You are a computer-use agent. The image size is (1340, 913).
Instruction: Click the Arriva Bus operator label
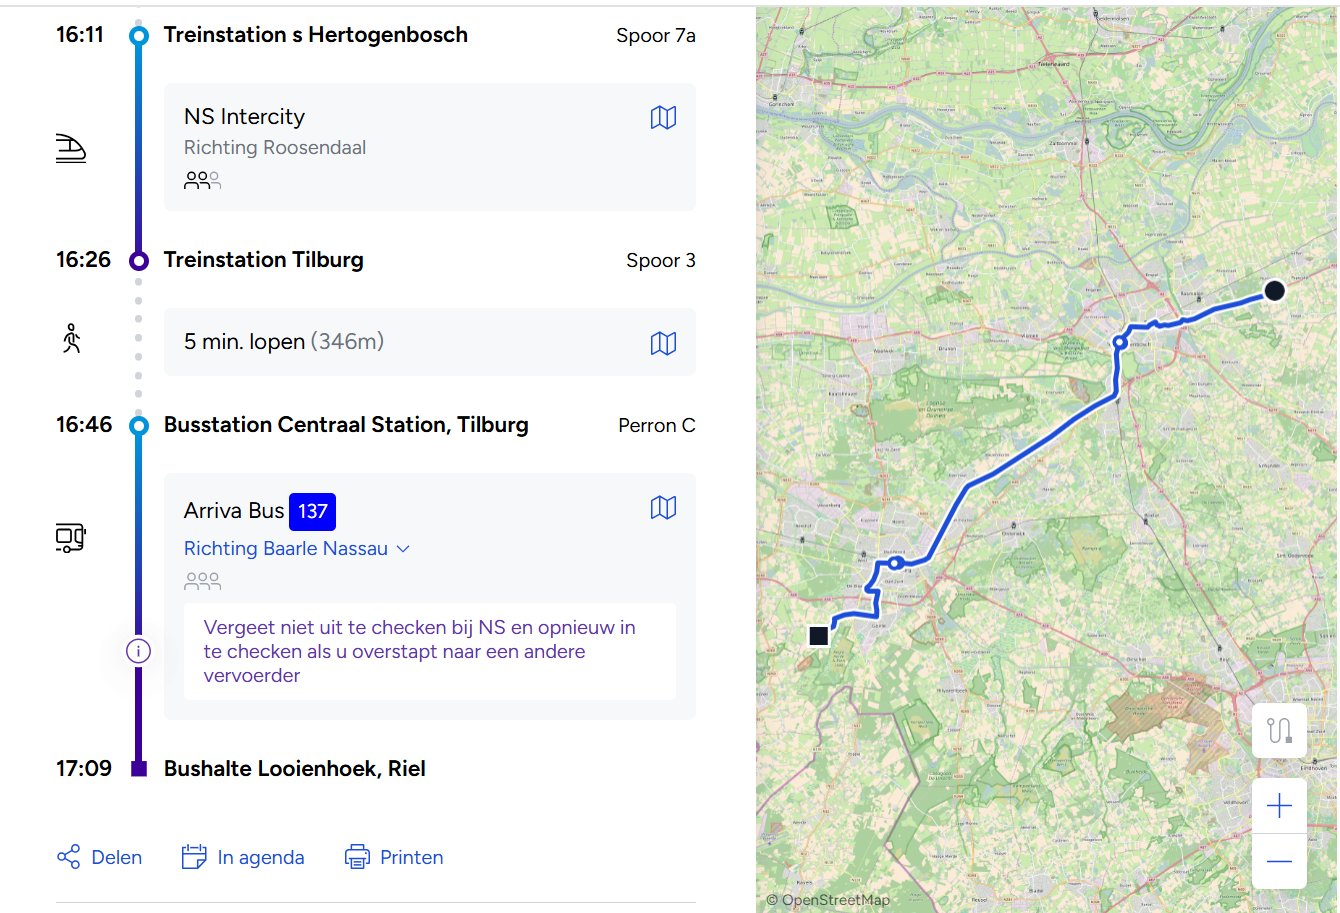234,511
